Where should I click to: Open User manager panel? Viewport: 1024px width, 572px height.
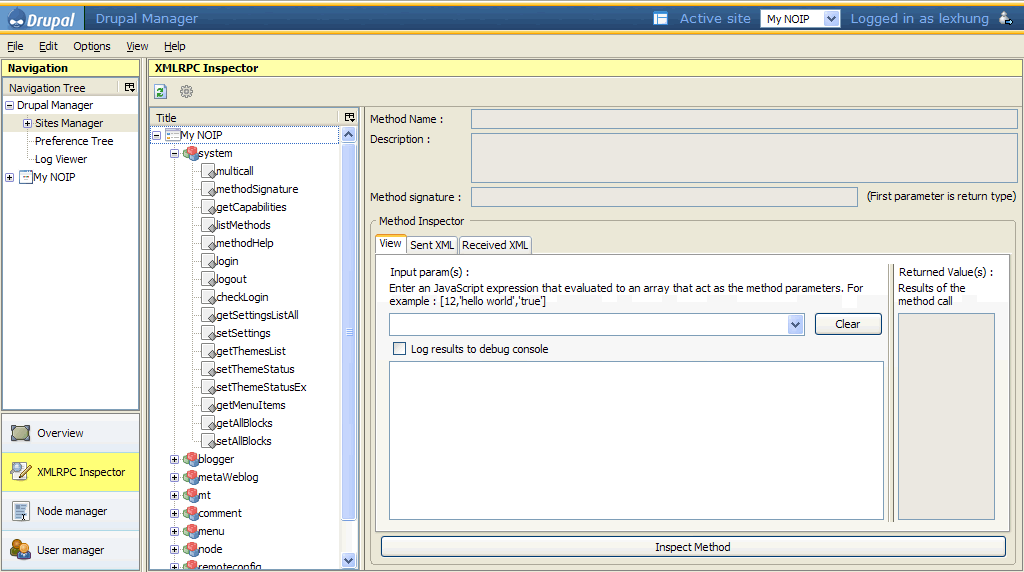(x=70, y=550)
